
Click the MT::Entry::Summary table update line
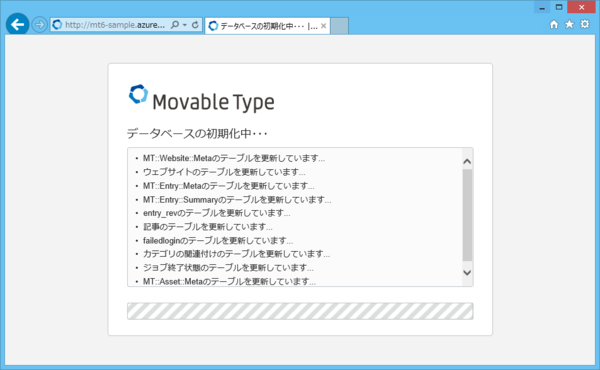pyautogui.click(x=237, y=200)
